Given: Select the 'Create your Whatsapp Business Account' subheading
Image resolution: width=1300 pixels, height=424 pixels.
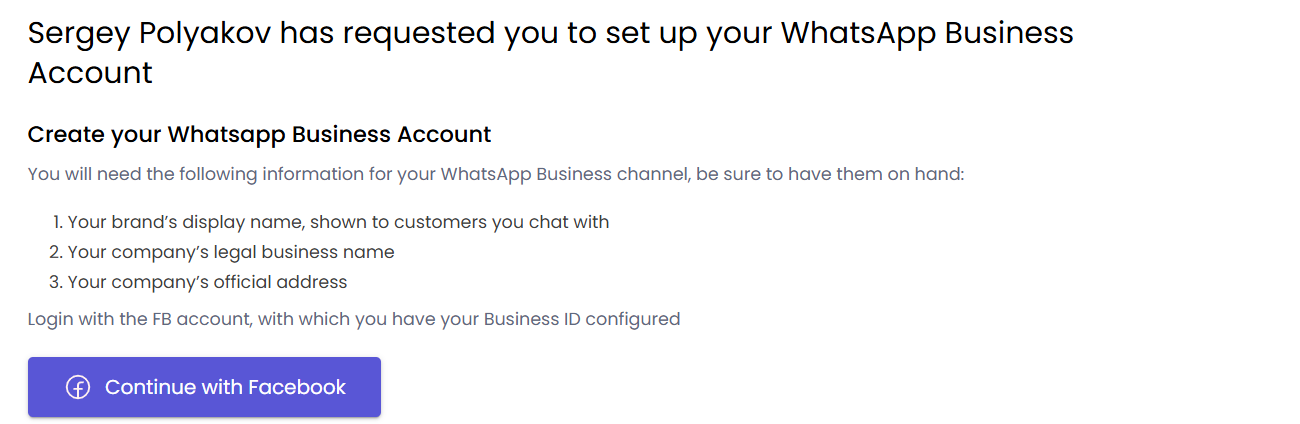Looking at the screenshot, I should [x=259, y=134].
